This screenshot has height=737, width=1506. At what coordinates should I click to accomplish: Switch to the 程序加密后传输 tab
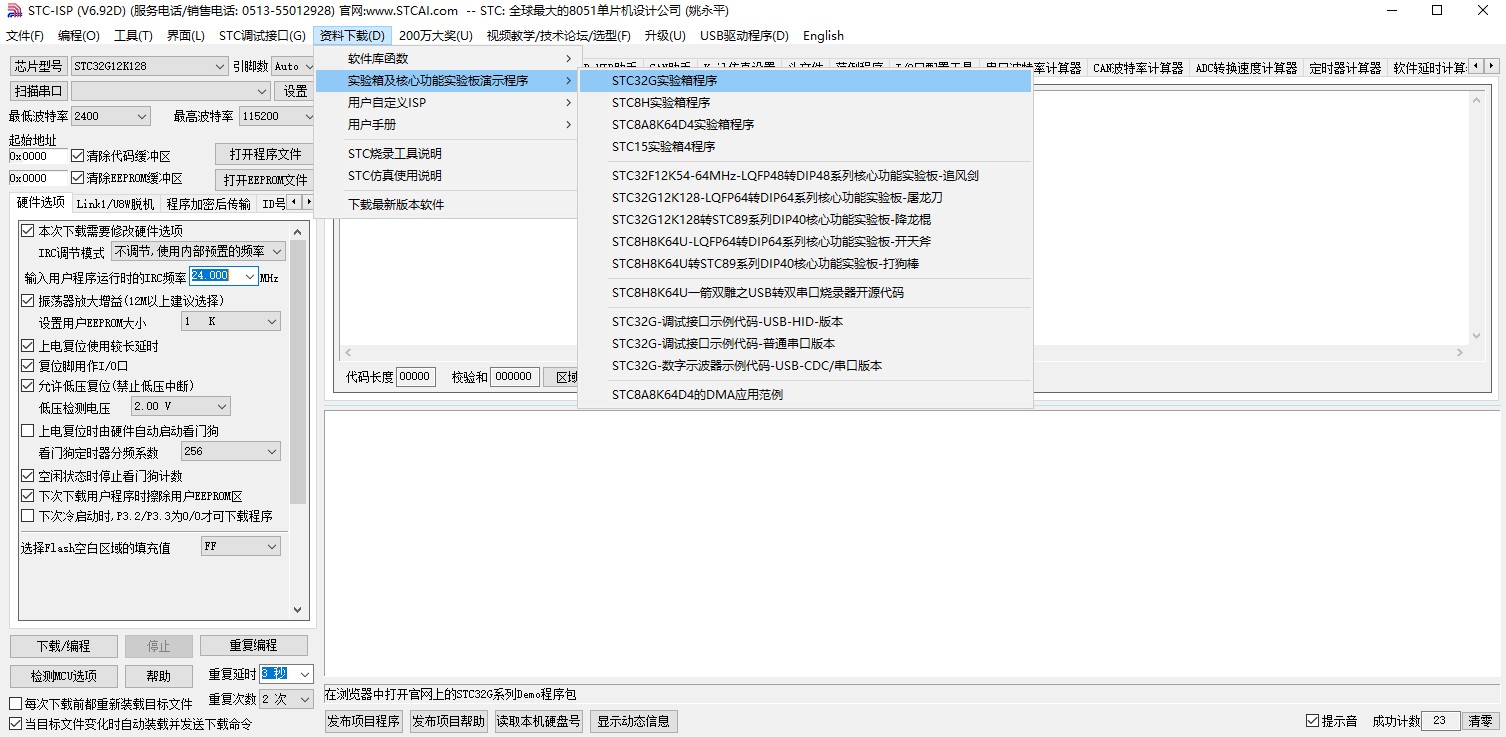208,204
